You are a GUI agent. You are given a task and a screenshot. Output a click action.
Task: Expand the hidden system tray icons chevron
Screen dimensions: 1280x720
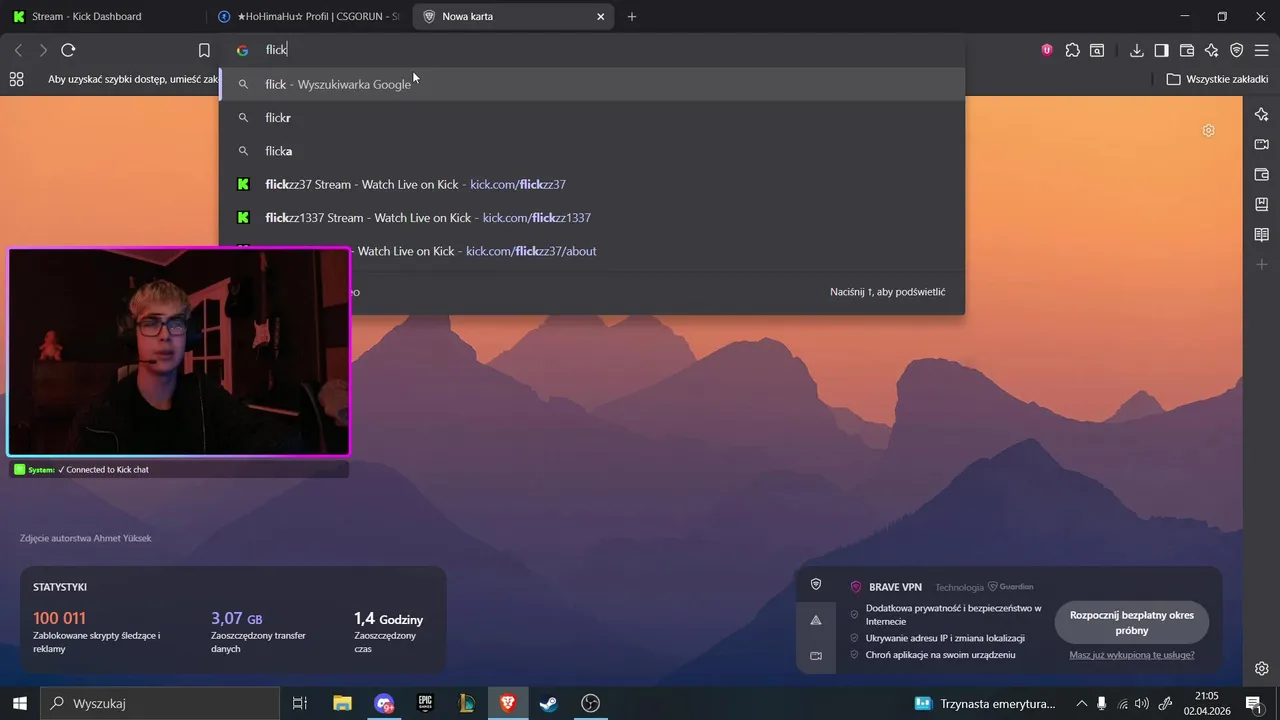click(x=1080, y=703)
